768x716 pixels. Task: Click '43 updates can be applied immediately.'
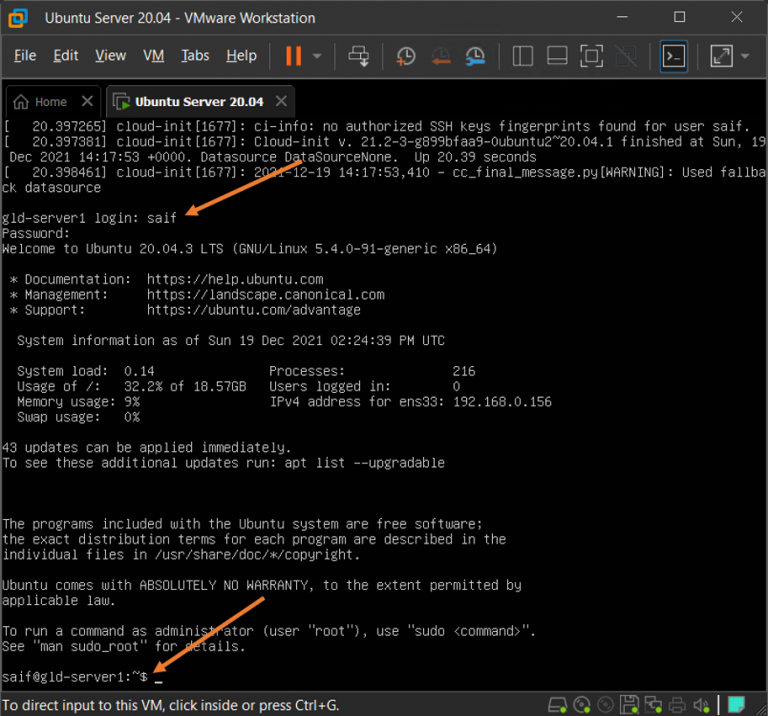[x=146, y=448]
